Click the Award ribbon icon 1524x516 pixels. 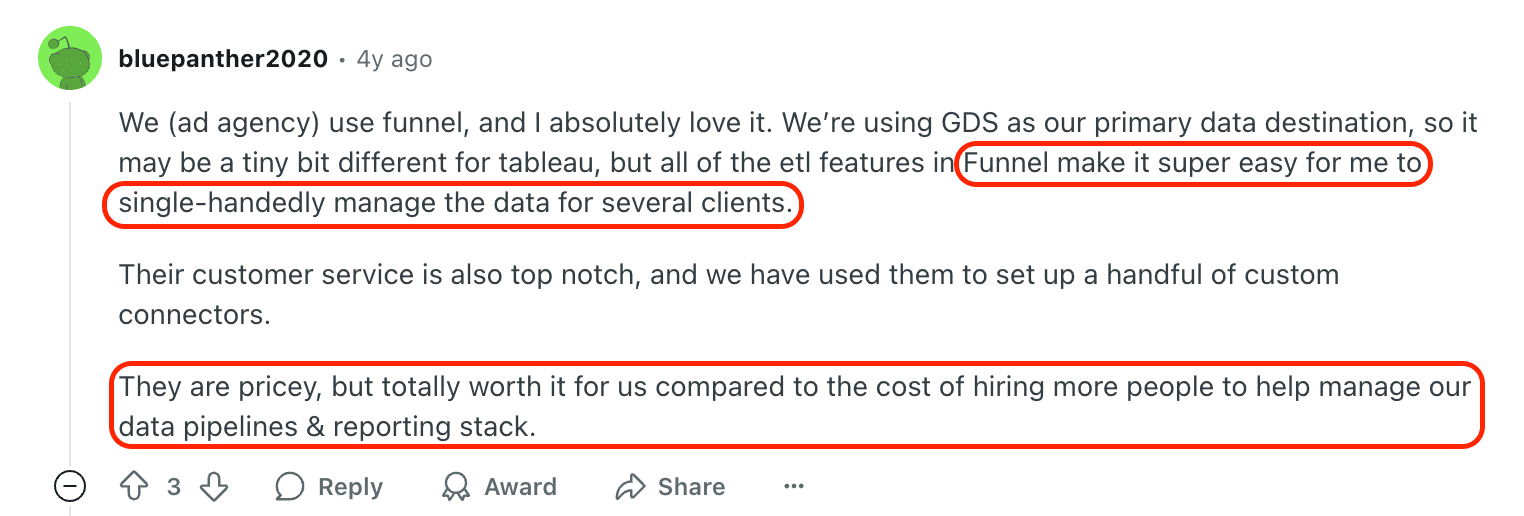point(455,487)
